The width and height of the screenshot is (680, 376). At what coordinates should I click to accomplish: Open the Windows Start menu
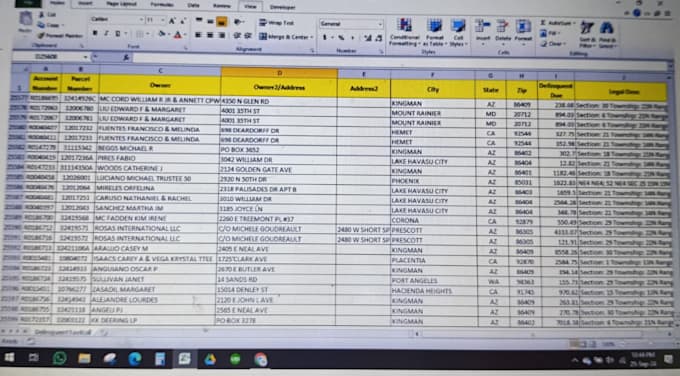[x=9, y=358]
